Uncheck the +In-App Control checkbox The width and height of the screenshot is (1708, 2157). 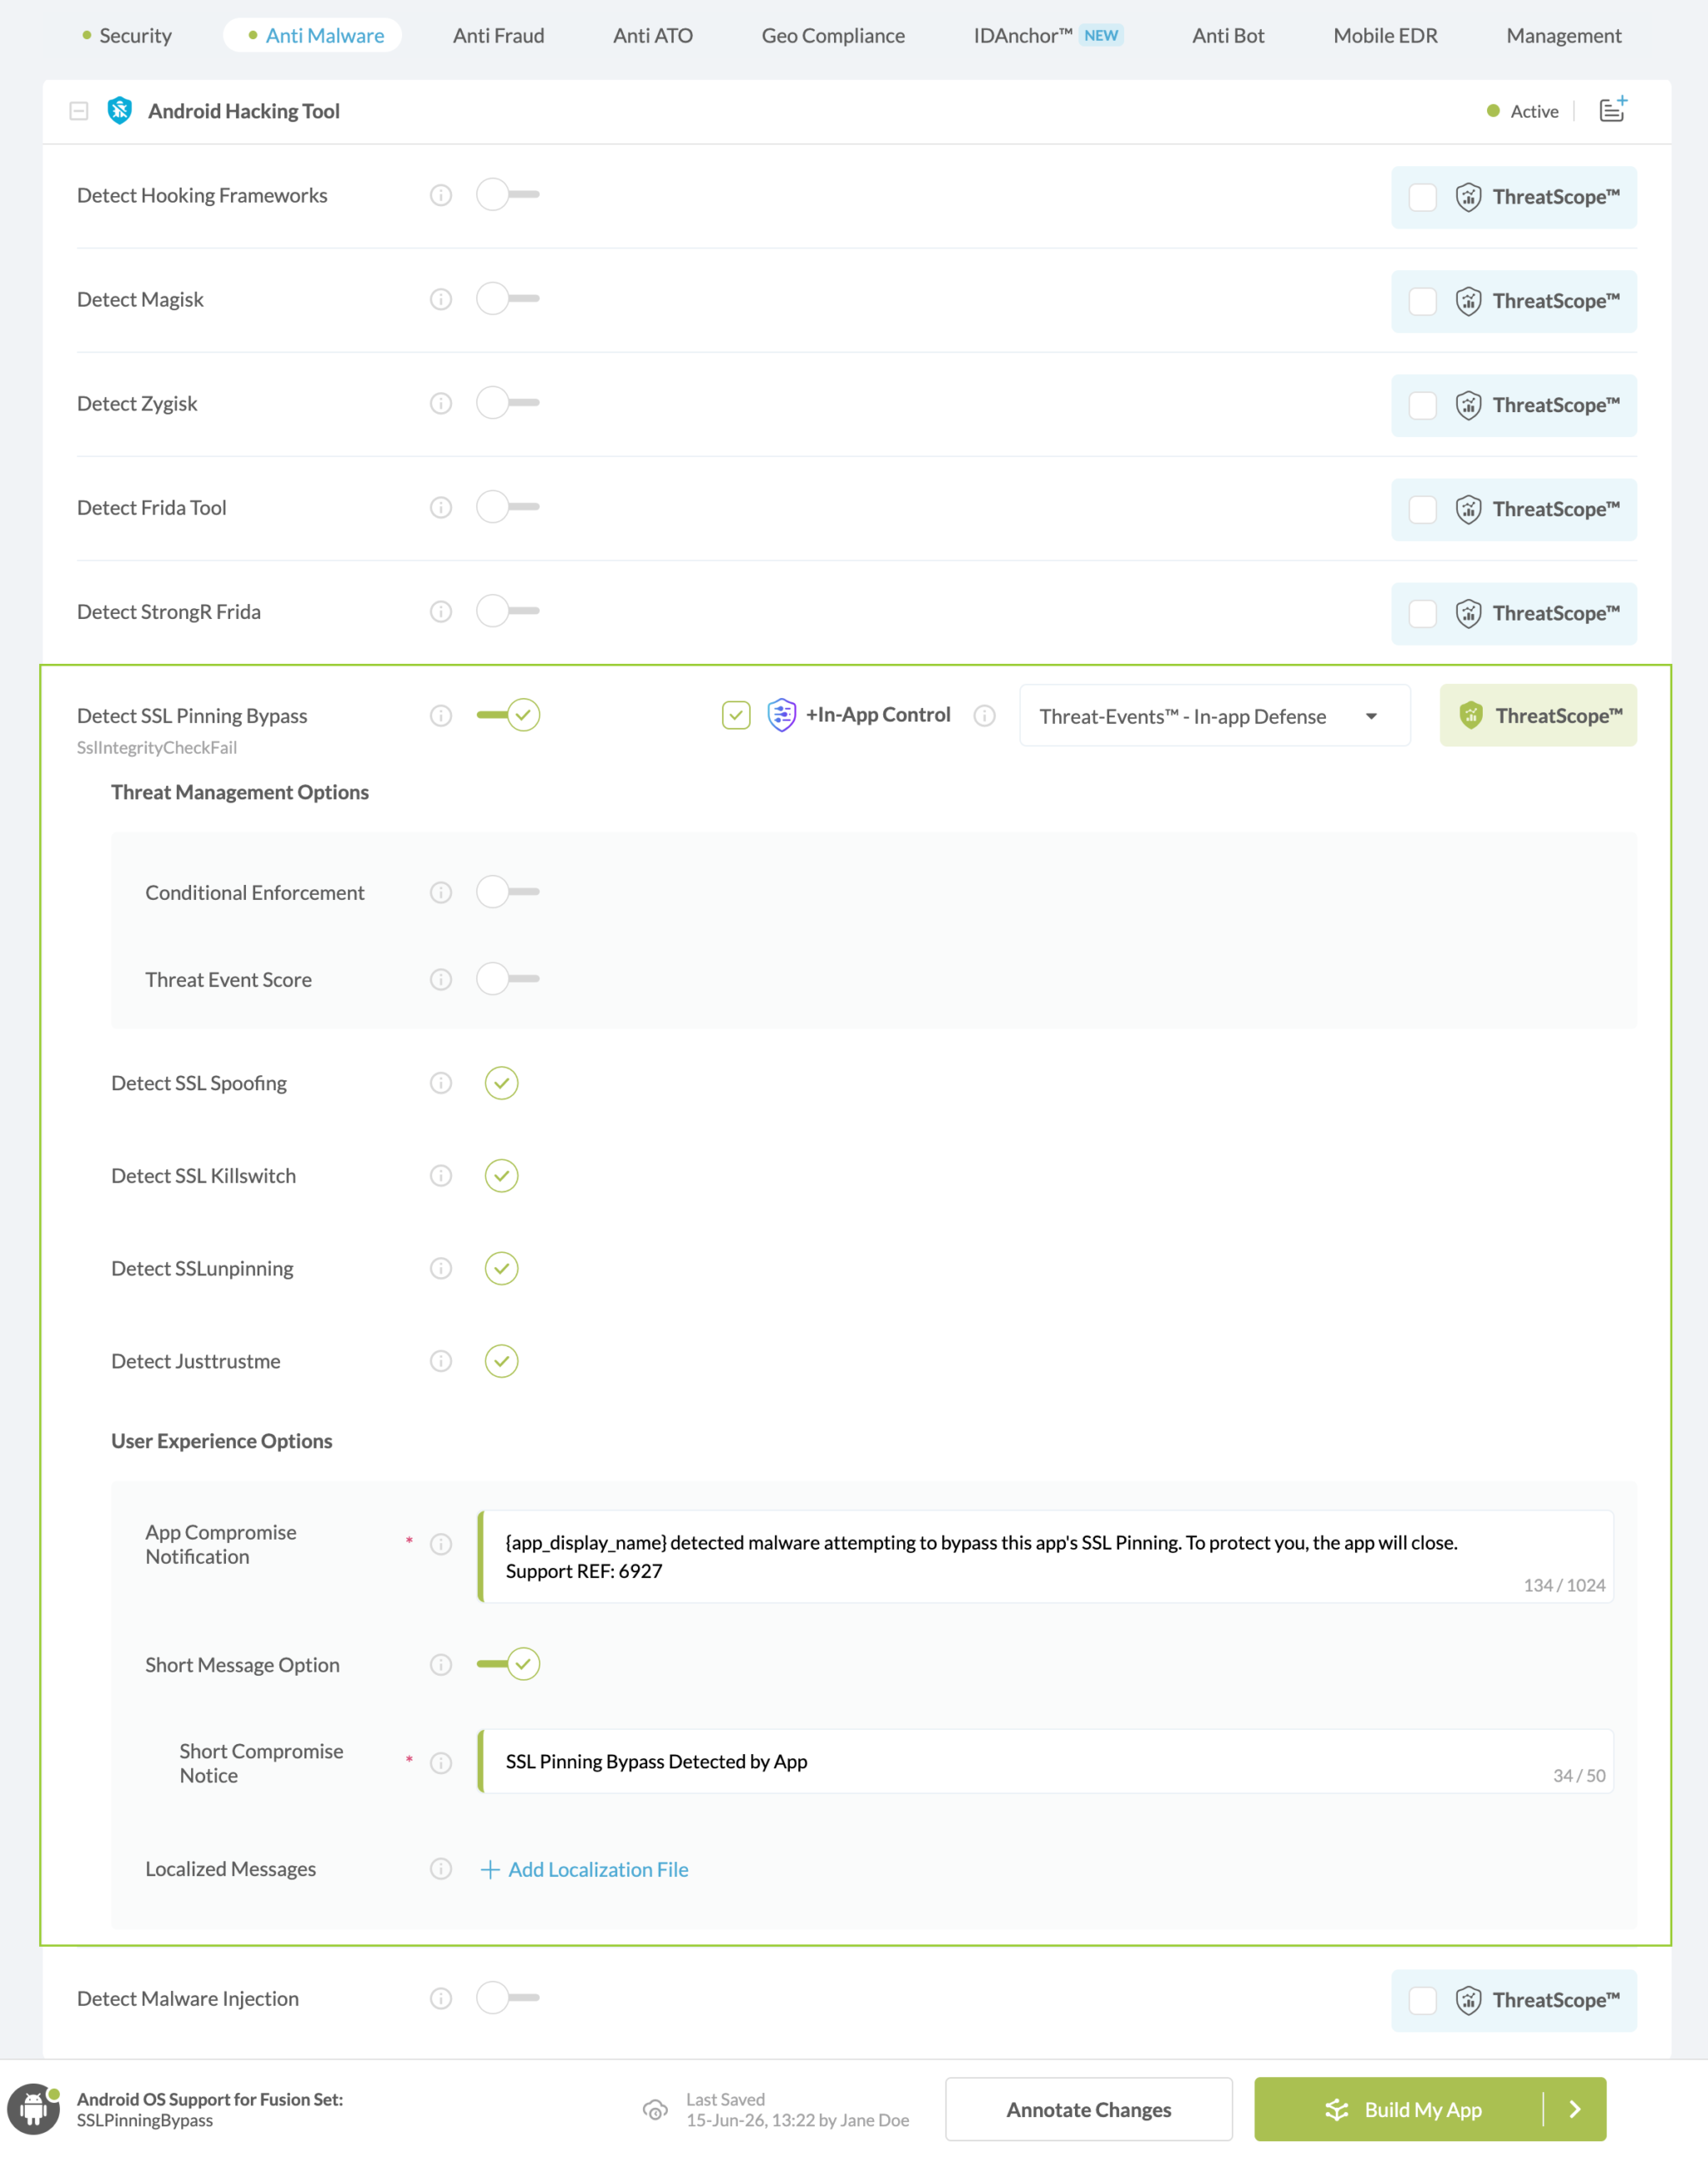[x=736, y=715]
